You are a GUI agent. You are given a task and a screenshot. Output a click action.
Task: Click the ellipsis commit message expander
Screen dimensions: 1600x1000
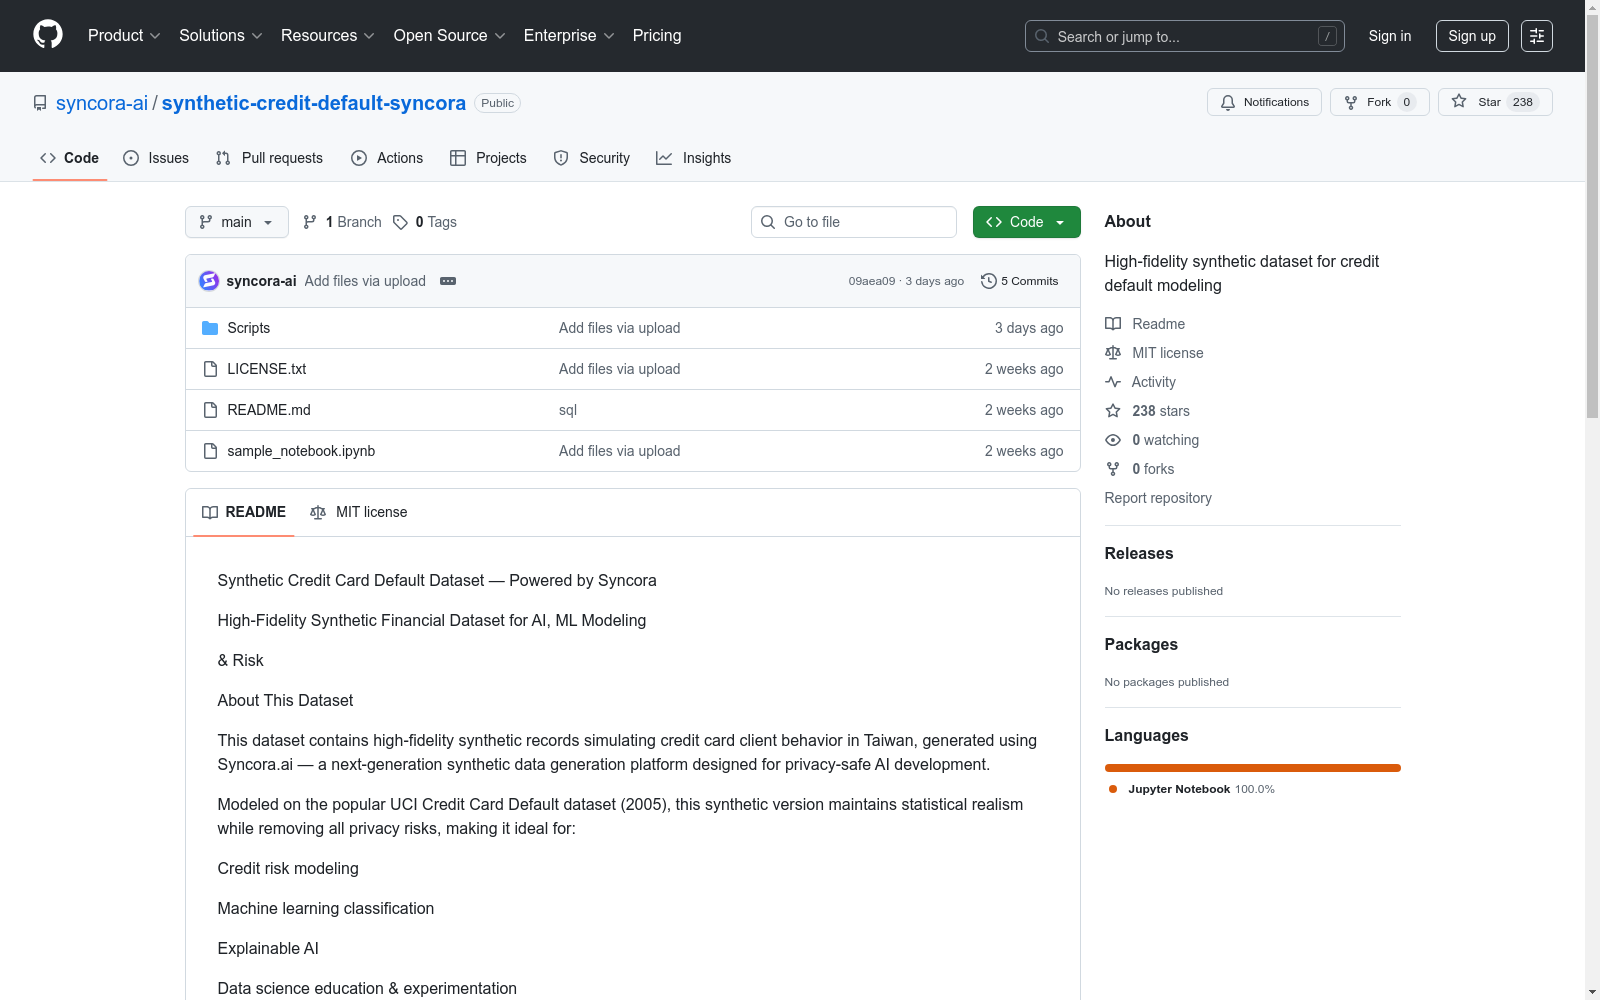tap(448, 281)
